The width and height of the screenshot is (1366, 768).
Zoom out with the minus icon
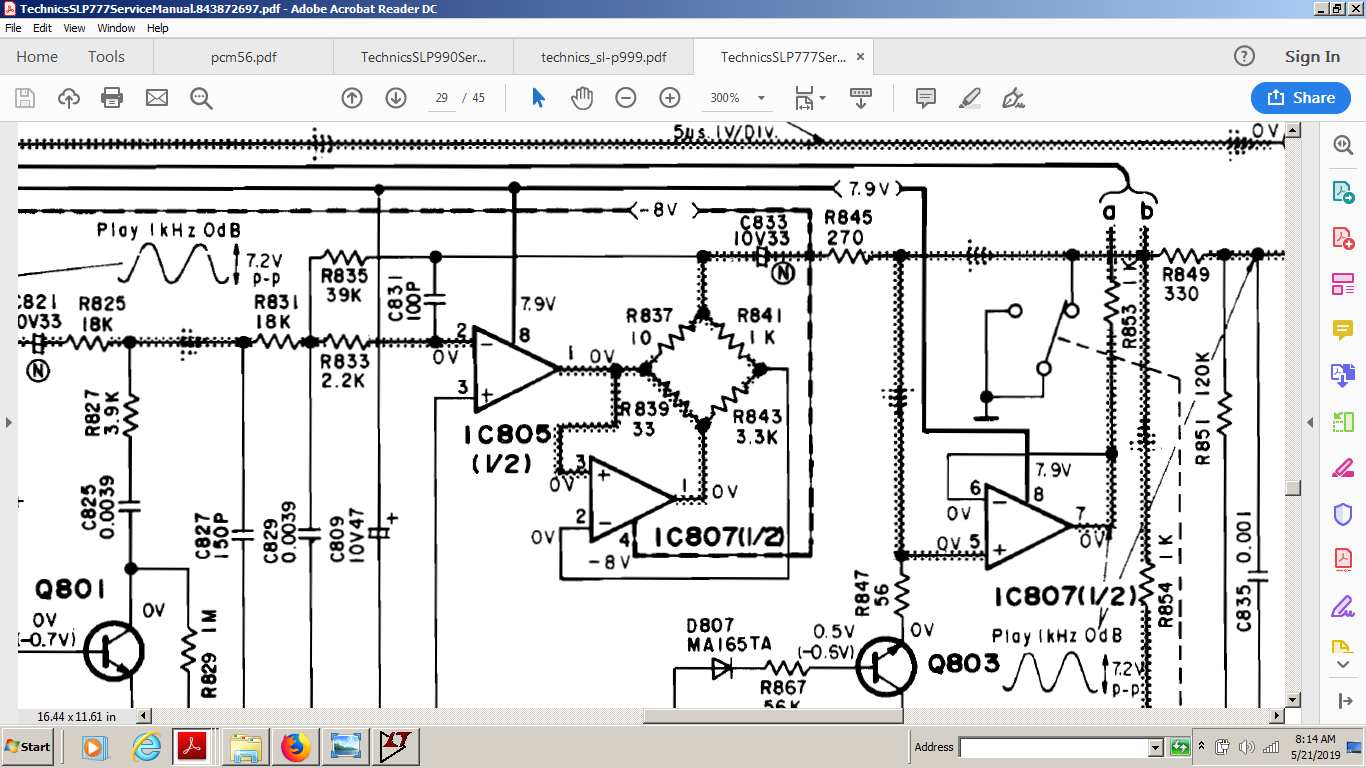click(x=626, y=98)
